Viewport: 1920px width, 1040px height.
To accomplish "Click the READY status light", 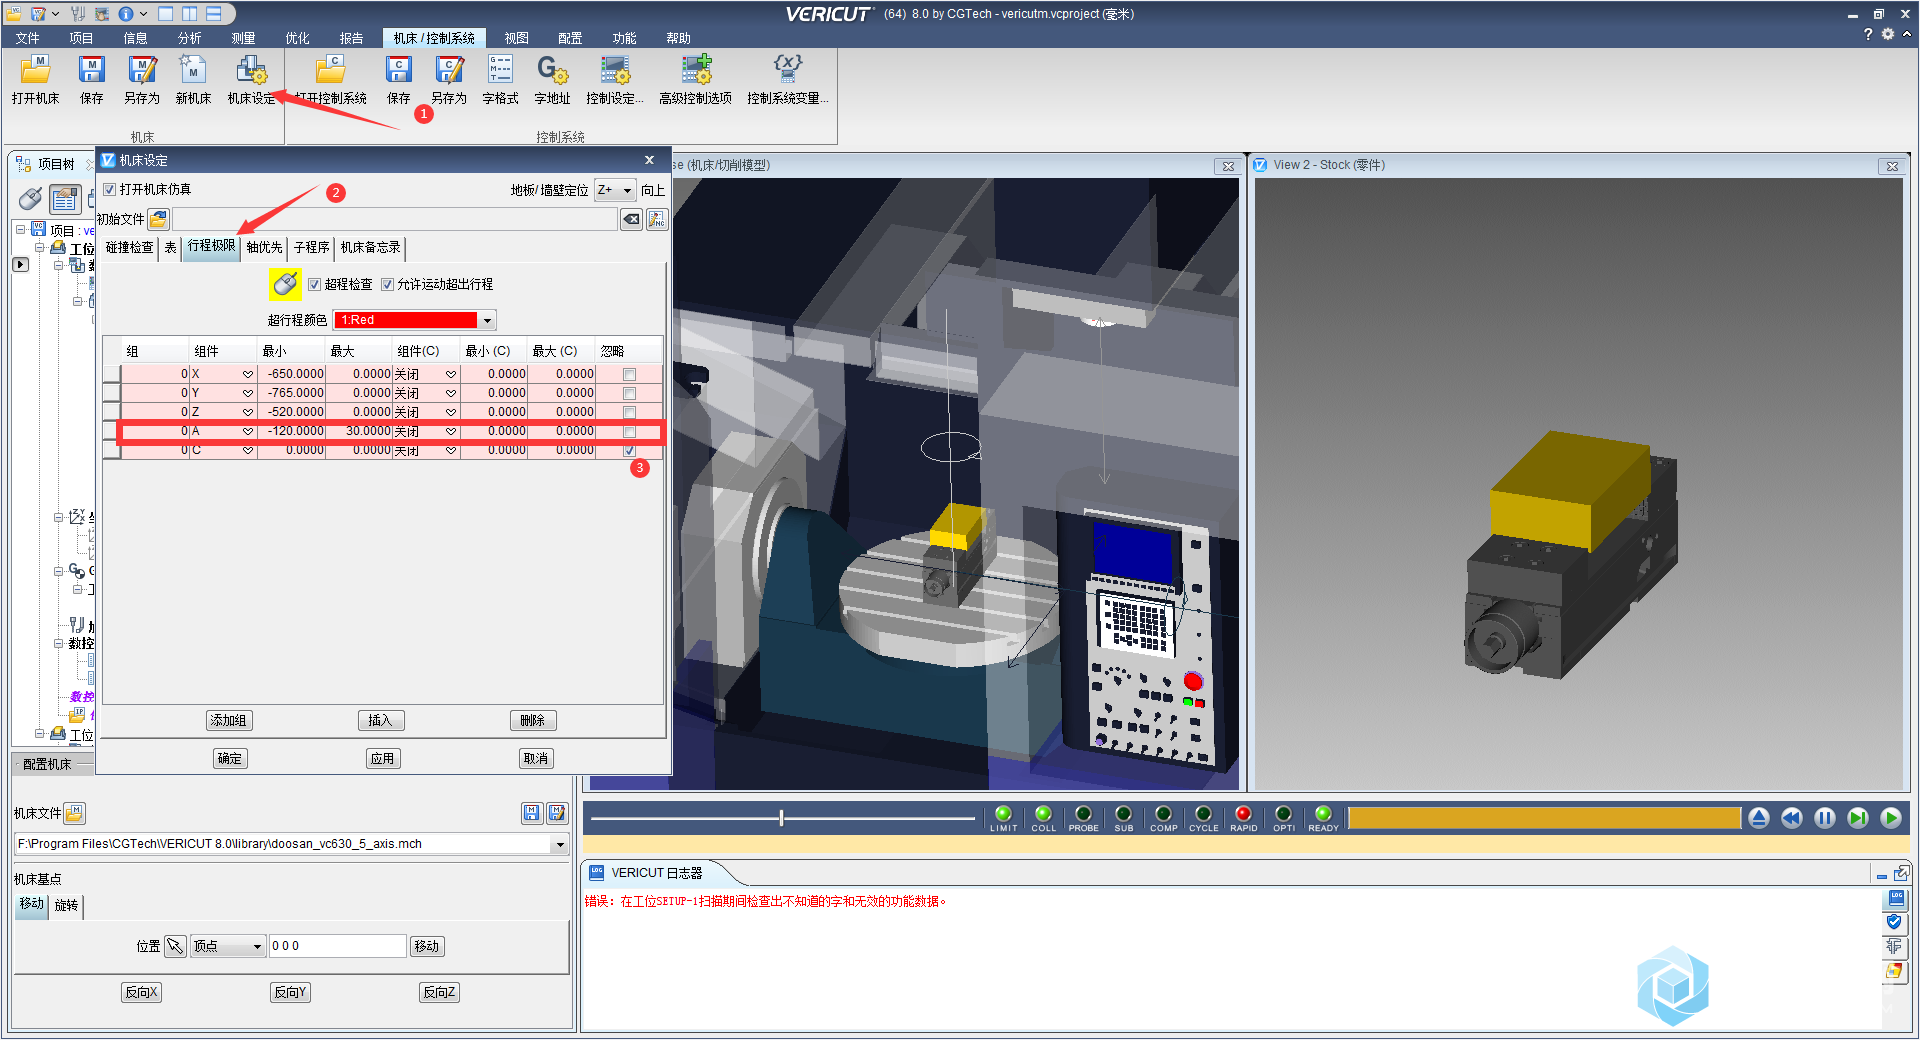I will [x=1323, y=814].
